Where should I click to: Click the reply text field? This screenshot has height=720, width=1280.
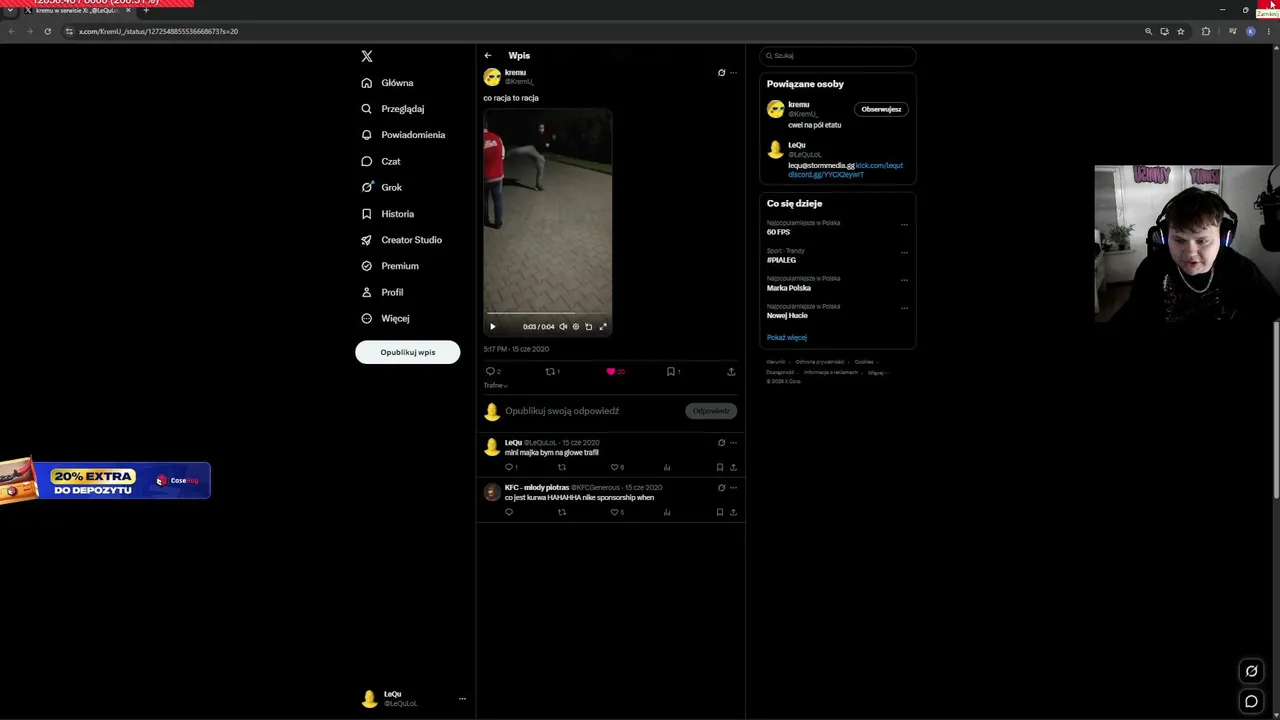(592, 411)
